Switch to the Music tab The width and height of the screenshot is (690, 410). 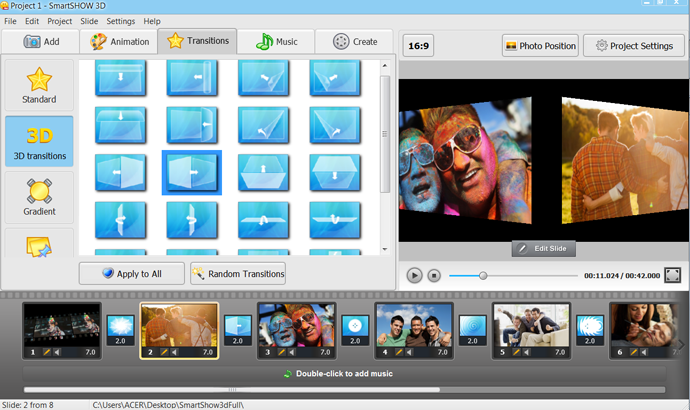click(276, 42)
